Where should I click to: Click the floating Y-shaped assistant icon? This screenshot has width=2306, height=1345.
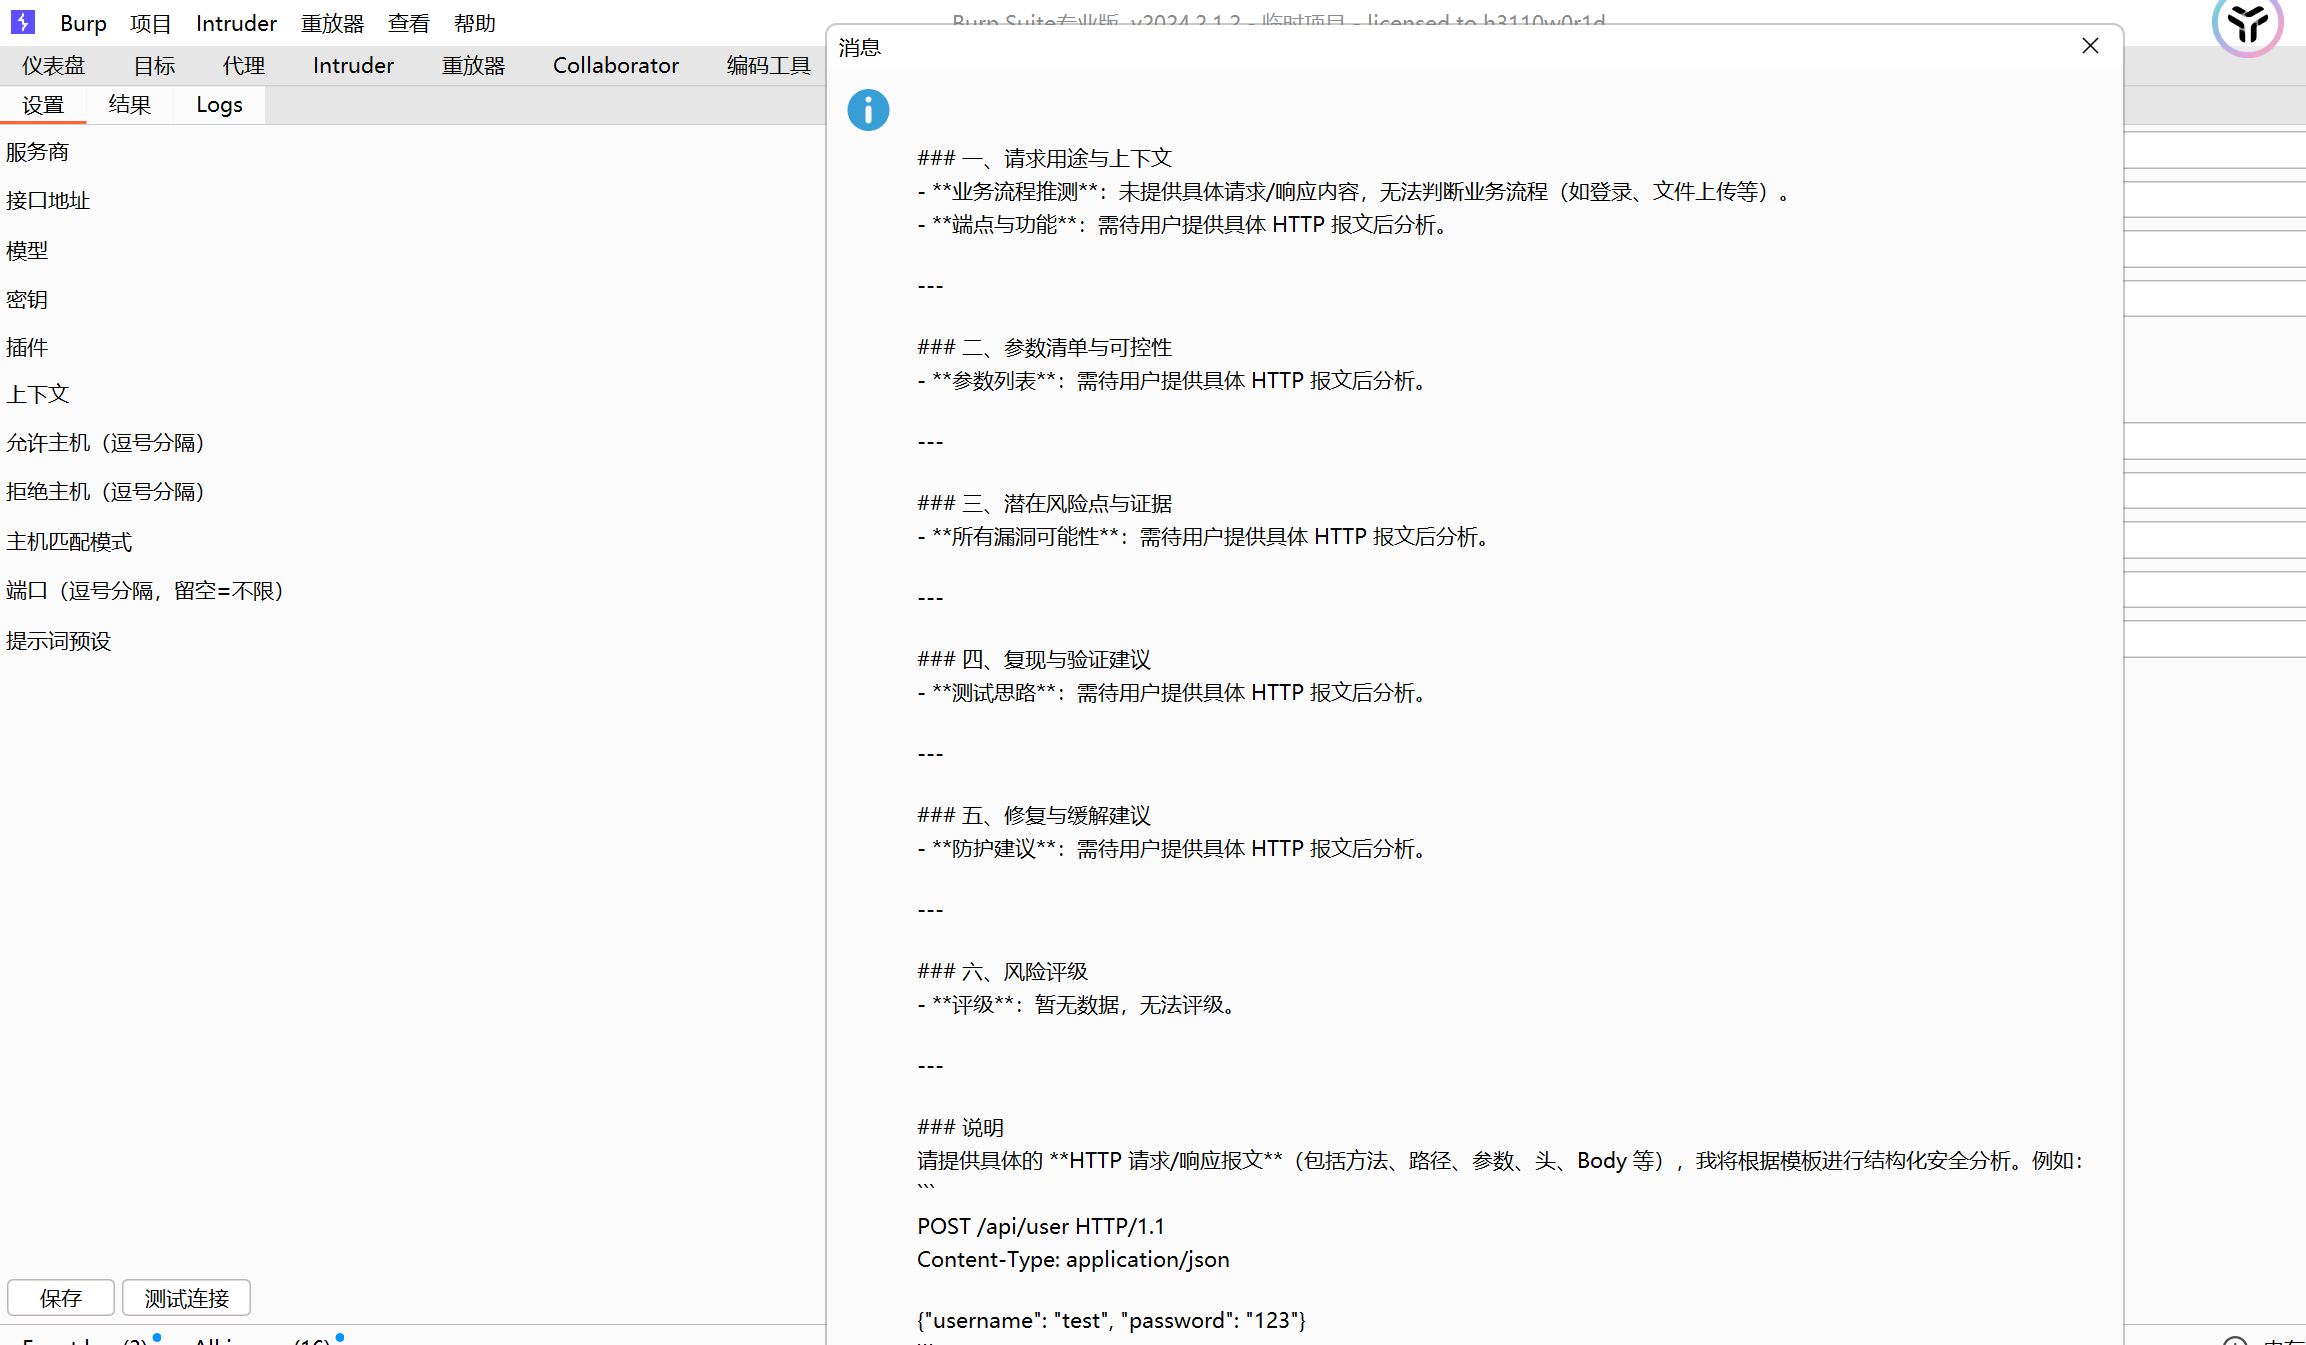click(x=2247, y=24)
